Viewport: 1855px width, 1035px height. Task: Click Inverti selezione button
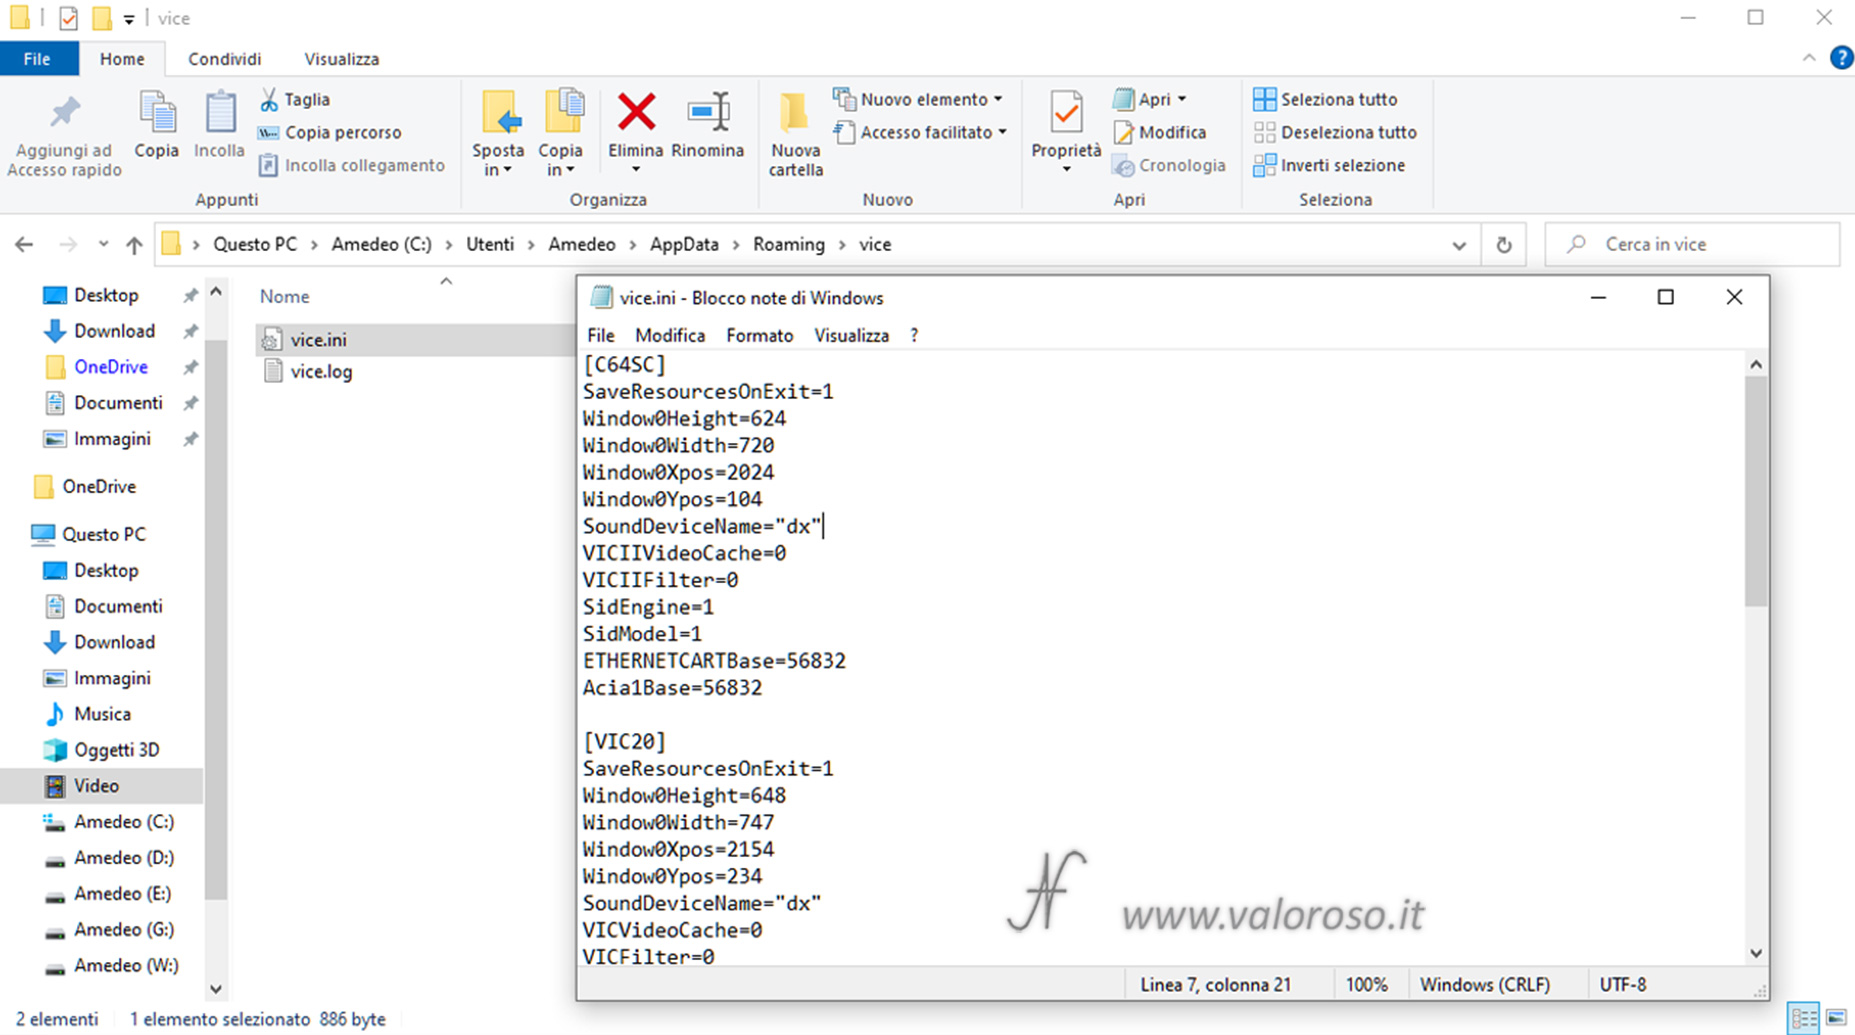pos(1330,165)
